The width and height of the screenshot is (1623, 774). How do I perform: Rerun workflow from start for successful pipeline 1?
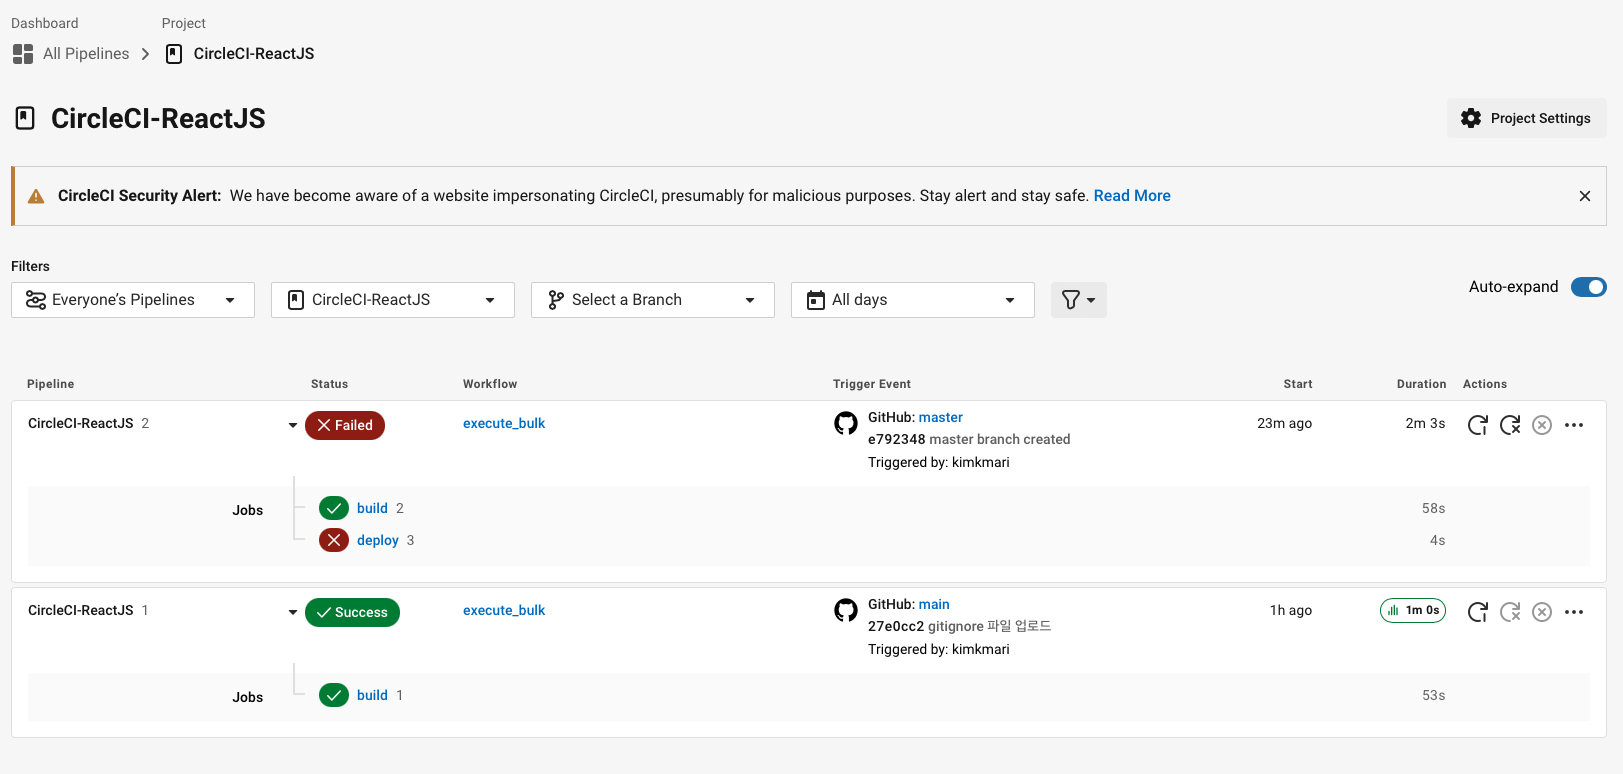1477,612
